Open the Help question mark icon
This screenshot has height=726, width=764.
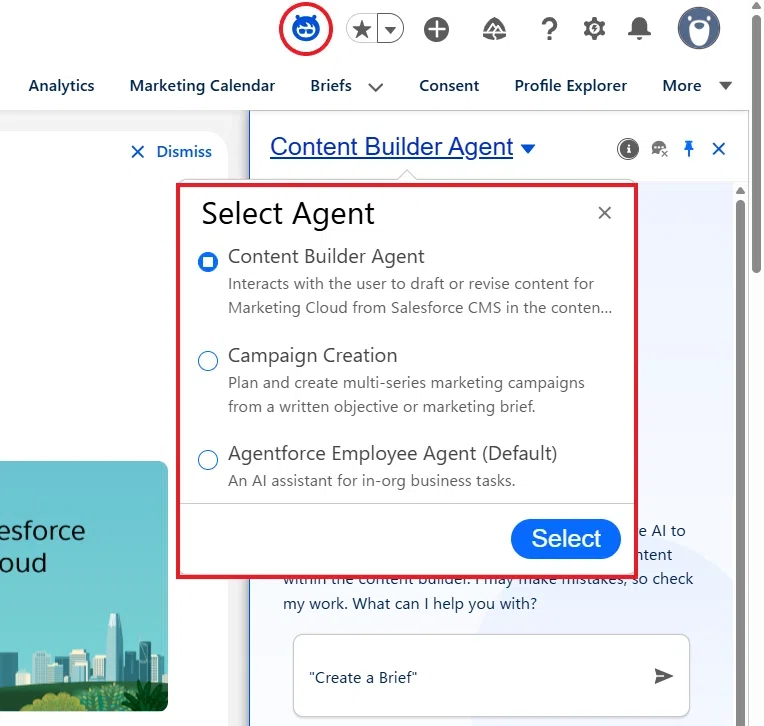[549, 29]
